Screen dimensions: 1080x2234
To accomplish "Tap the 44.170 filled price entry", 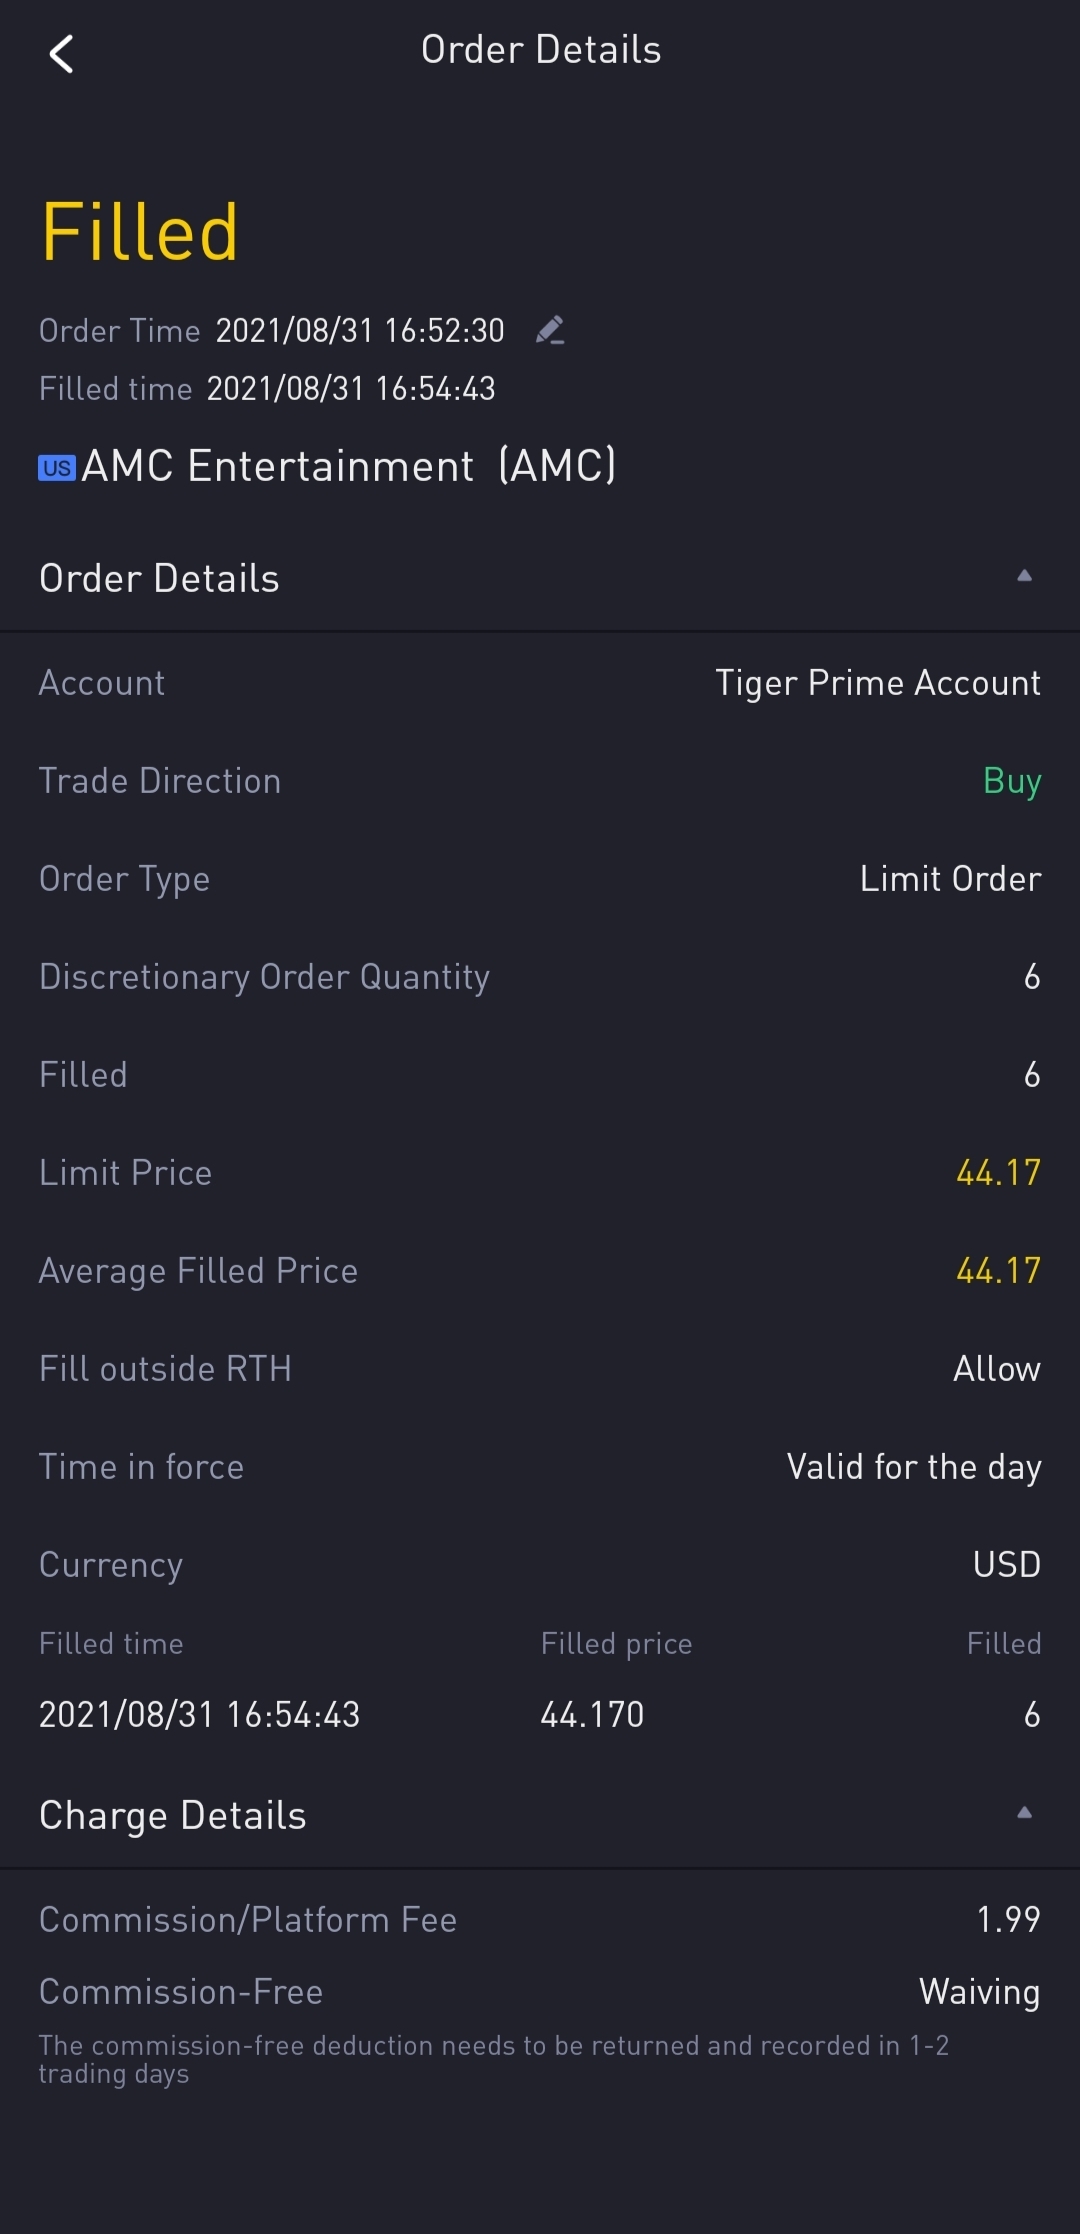I will click(592, 1715).
